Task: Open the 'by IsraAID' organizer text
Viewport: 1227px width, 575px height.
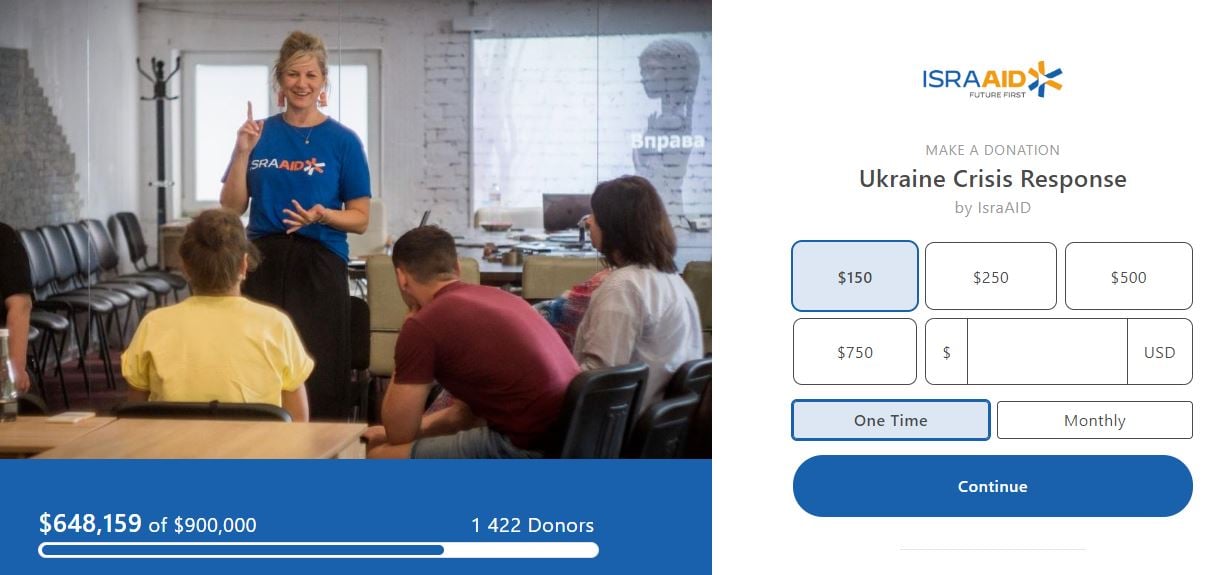Action: [993, 208]
